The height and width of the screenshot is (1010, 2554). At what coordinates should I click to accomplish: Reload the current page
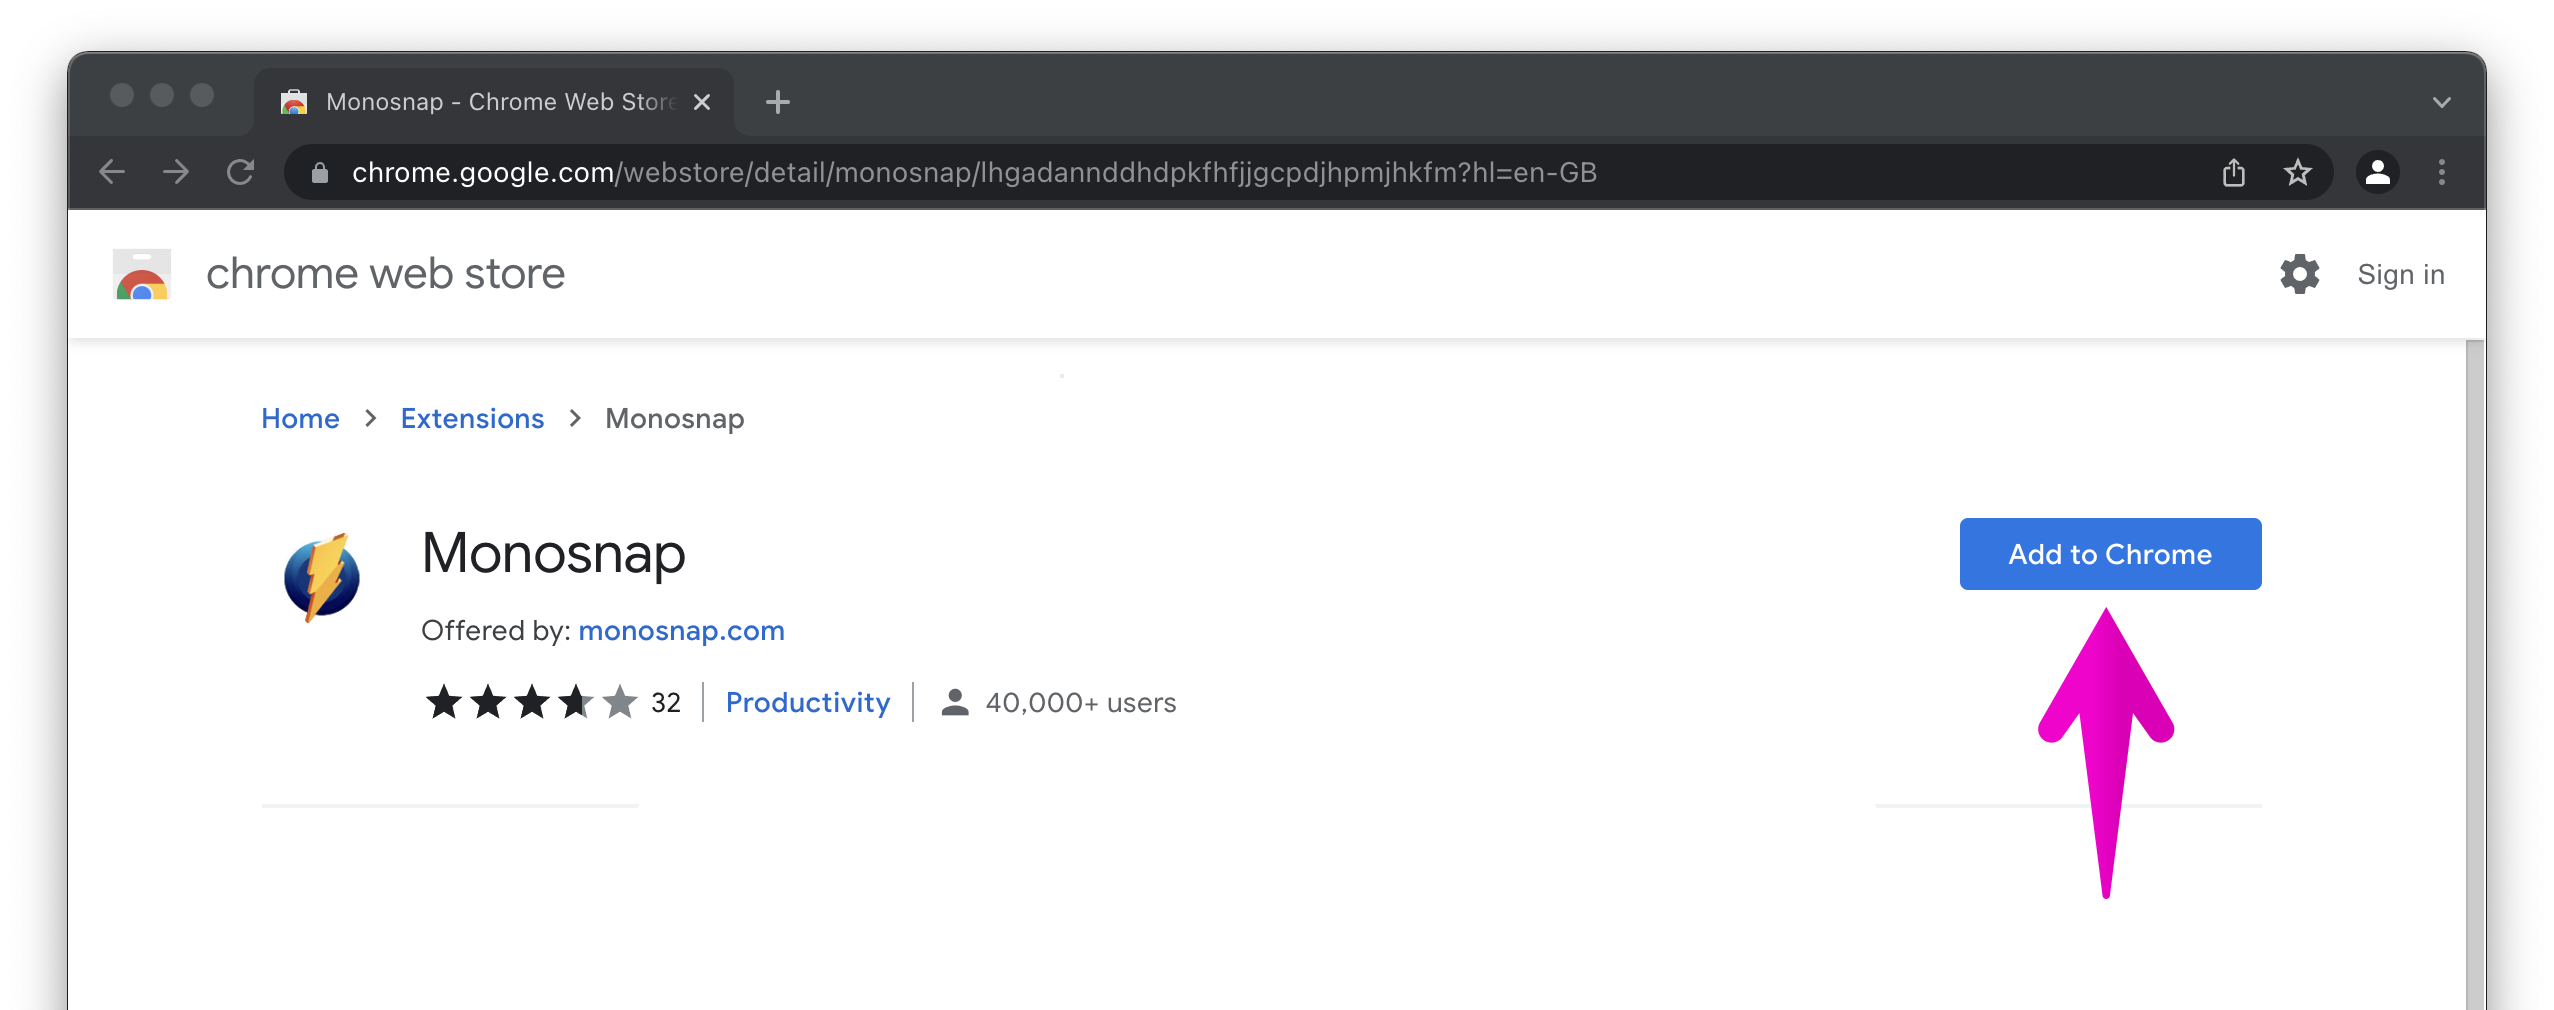point(240,172)
